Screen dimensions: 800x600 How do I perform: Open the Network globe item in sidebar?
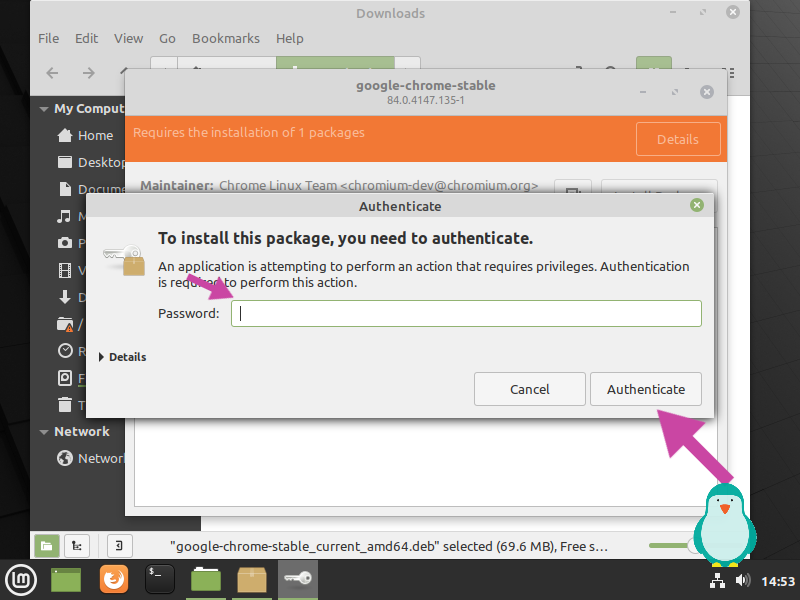point(90,458)
